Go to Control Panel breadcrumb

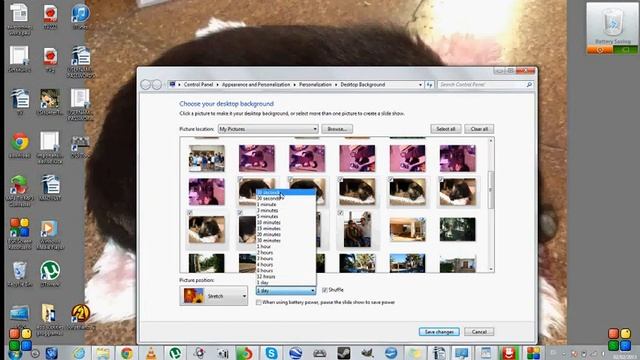(198, 84)
